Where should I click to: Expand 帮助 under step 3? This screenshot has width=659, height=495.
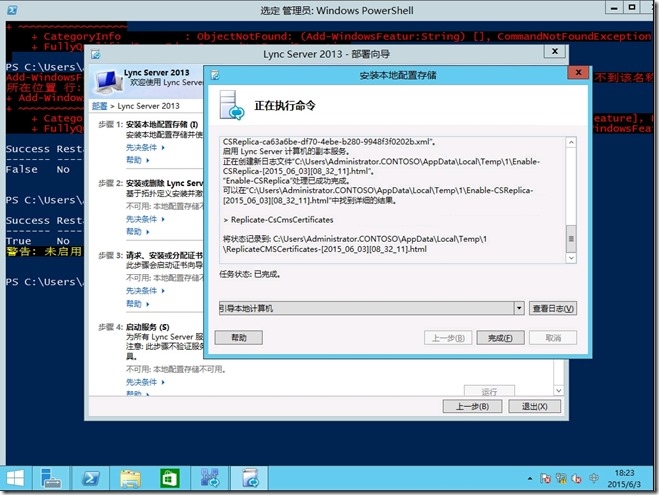pos(137,303)
